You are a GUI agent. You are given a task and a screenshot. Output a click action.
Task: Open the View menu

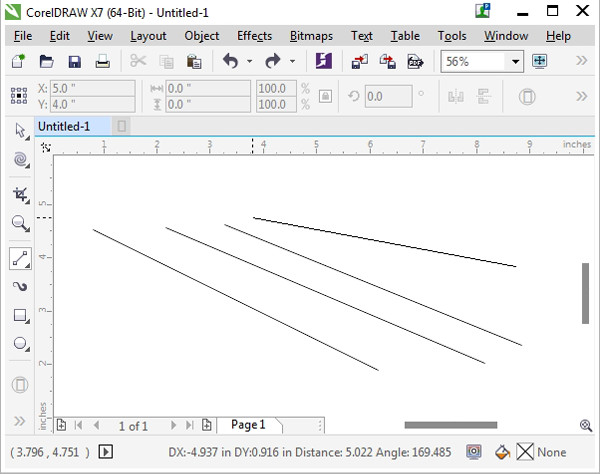[x=100, y=36]
